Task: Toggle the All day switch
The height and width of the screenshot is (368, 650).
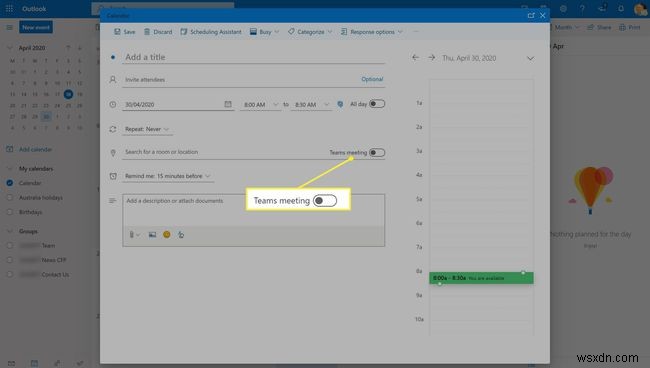Action: [377, 104]
